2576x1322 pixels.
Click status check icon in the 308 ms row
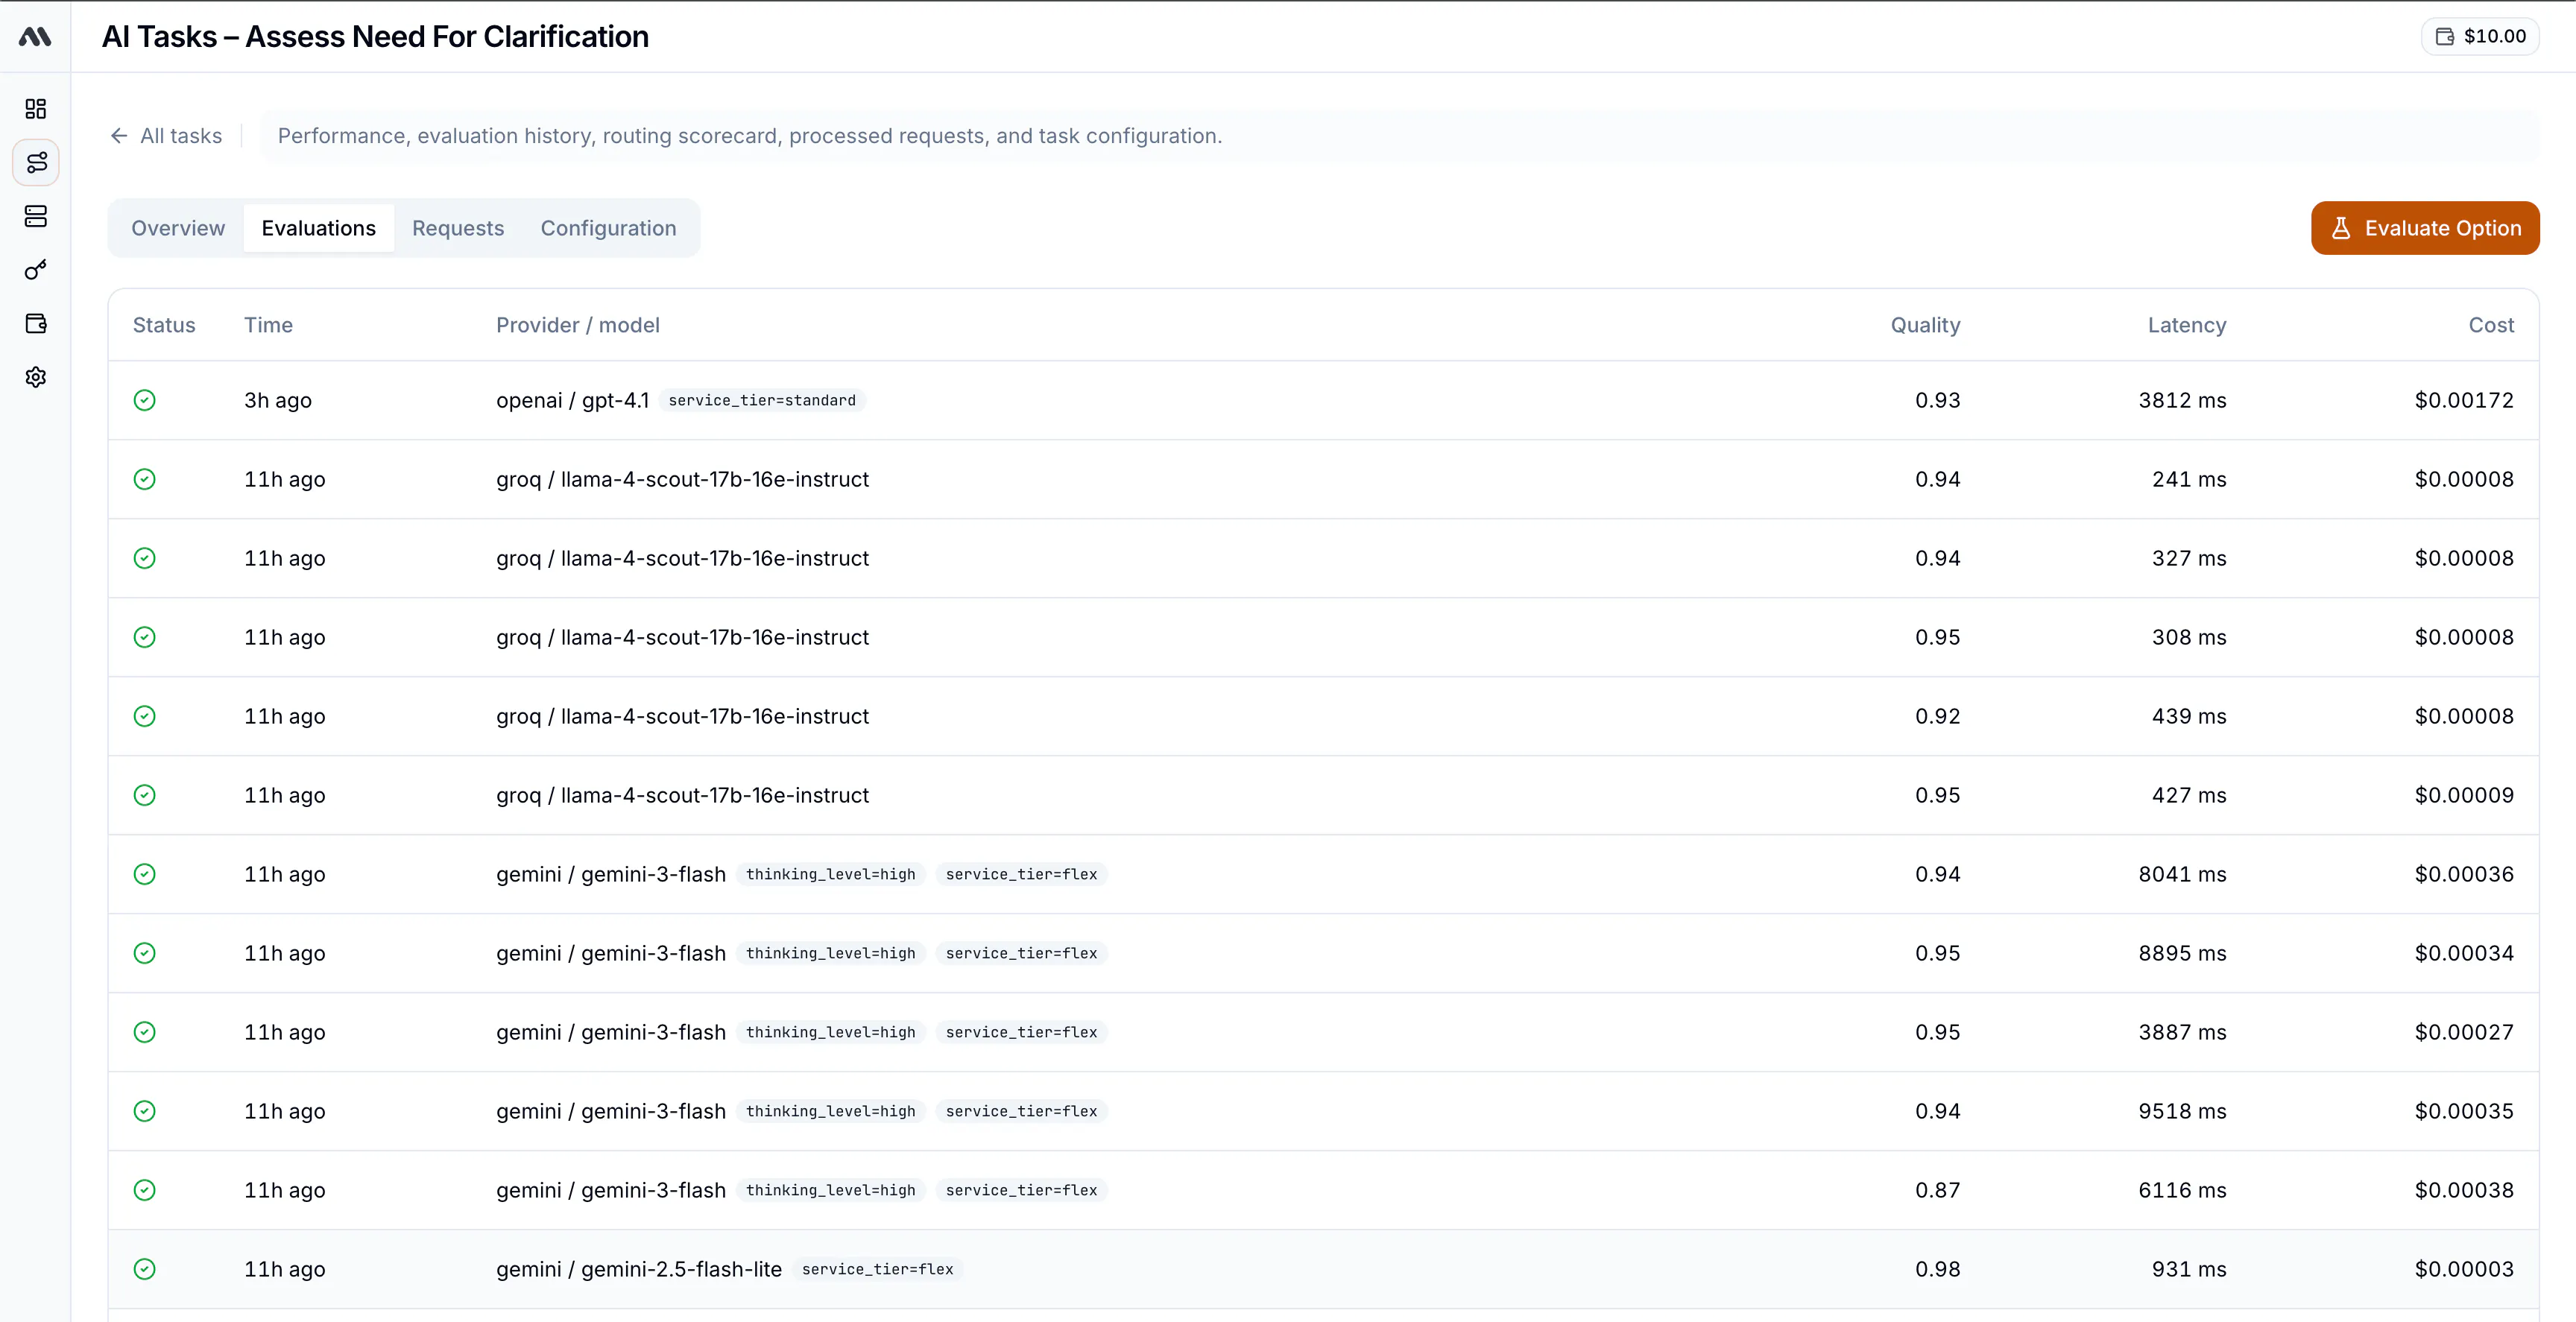[x=145, y=637]
